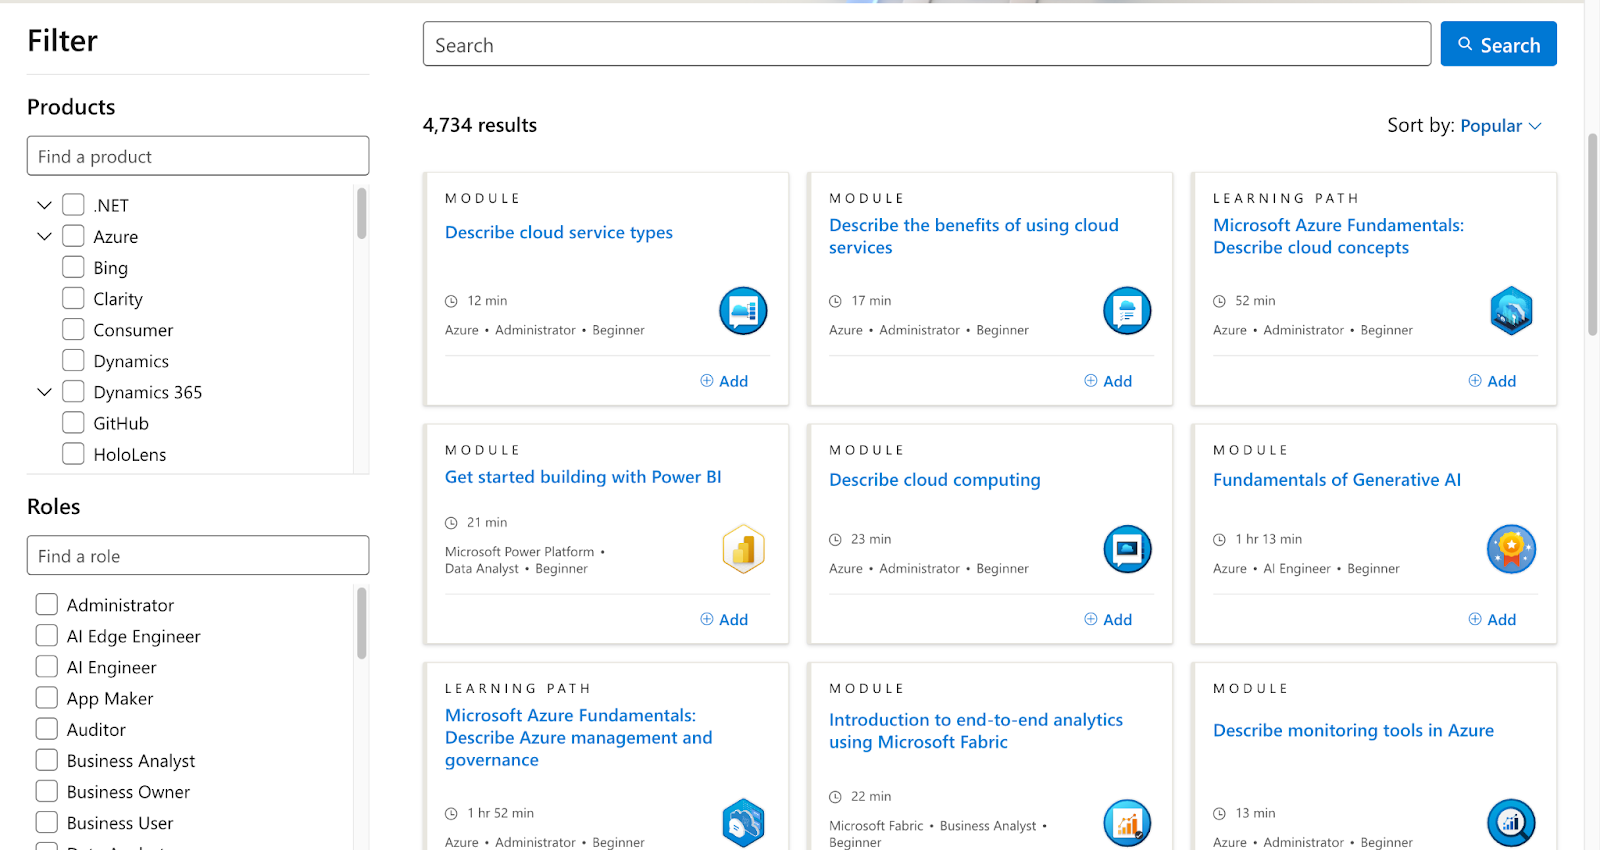Click the clock icon beside 17 min duration

click(x=835, y=301)
